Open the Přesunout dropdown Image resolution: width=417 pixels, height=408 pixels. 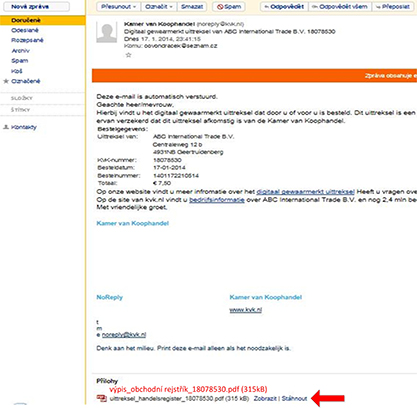click(119, 7)
